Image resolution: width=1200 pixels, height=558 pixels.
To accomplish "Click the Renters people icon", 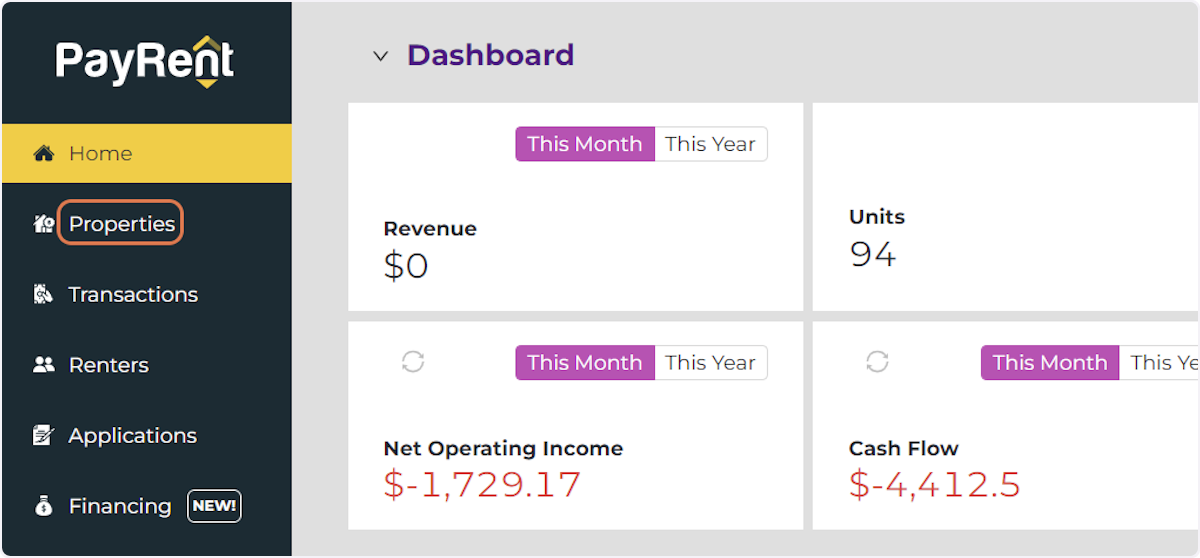I will pos(43,365).
